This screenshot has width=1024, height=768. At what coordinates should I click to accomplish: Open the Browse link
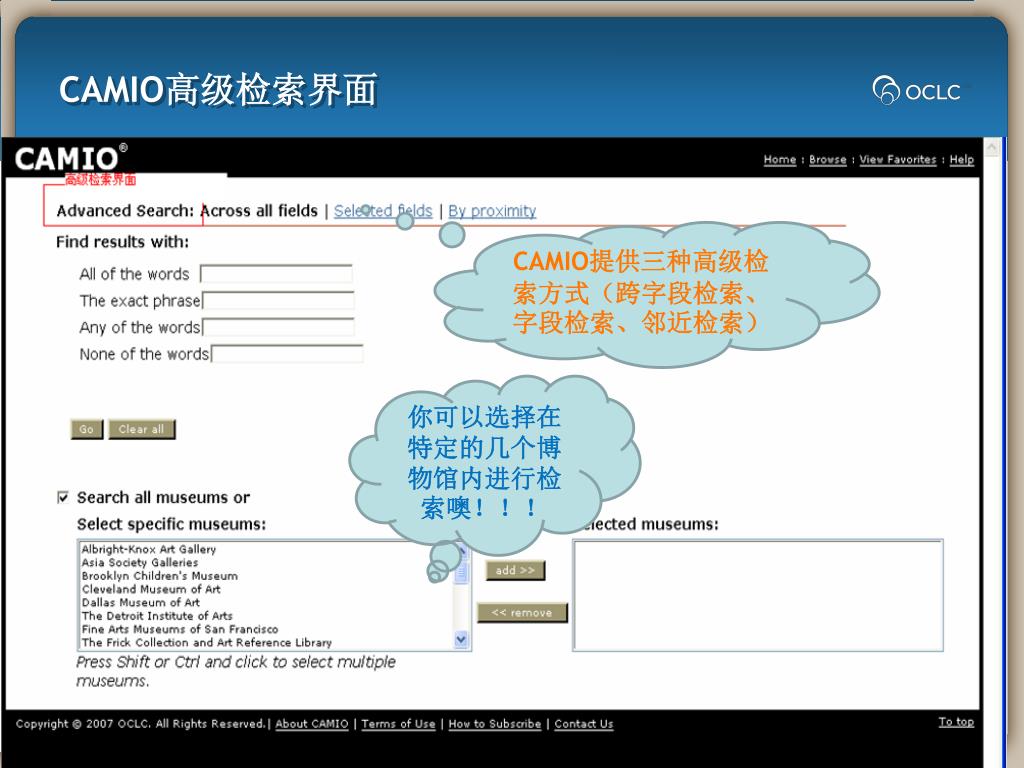(x=827, y=159)
